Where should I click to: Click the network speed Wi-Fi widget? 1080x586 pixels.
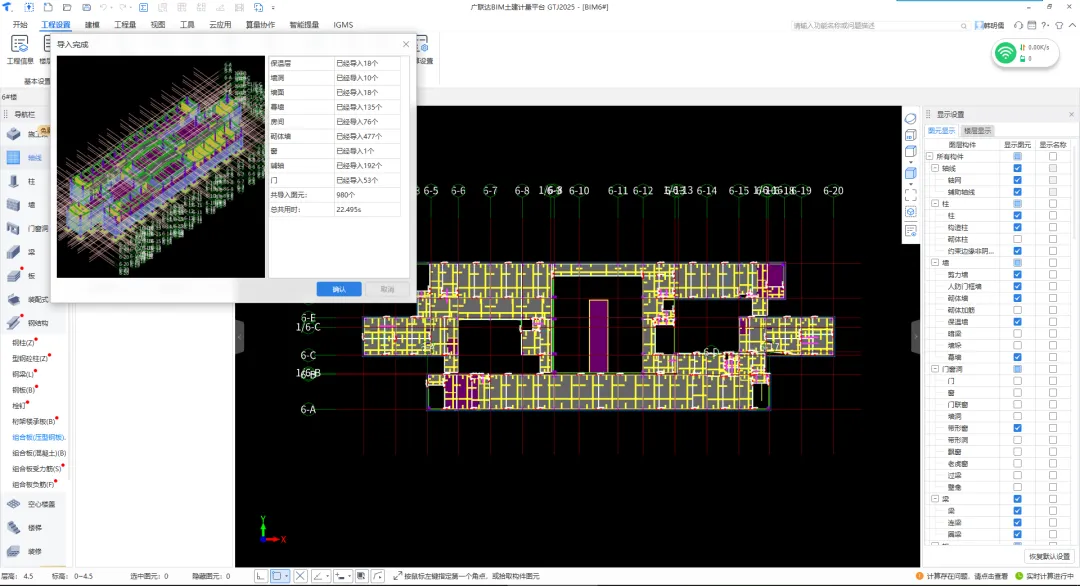1025,53
